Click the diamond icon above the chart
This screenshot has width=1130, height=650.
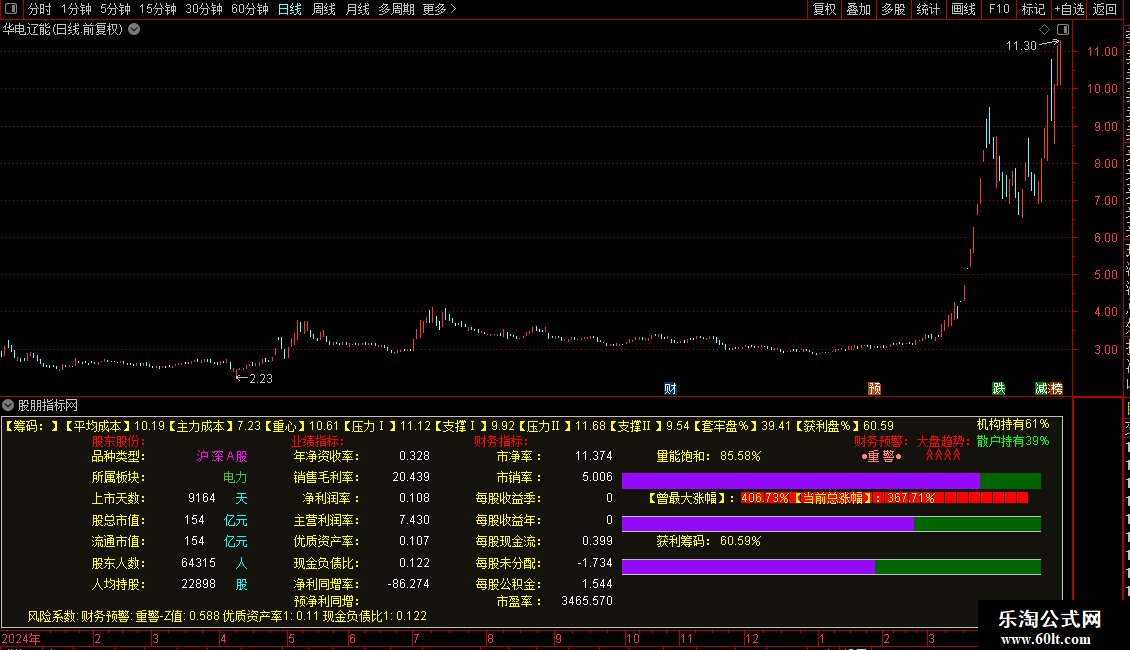pos(1044,30)
